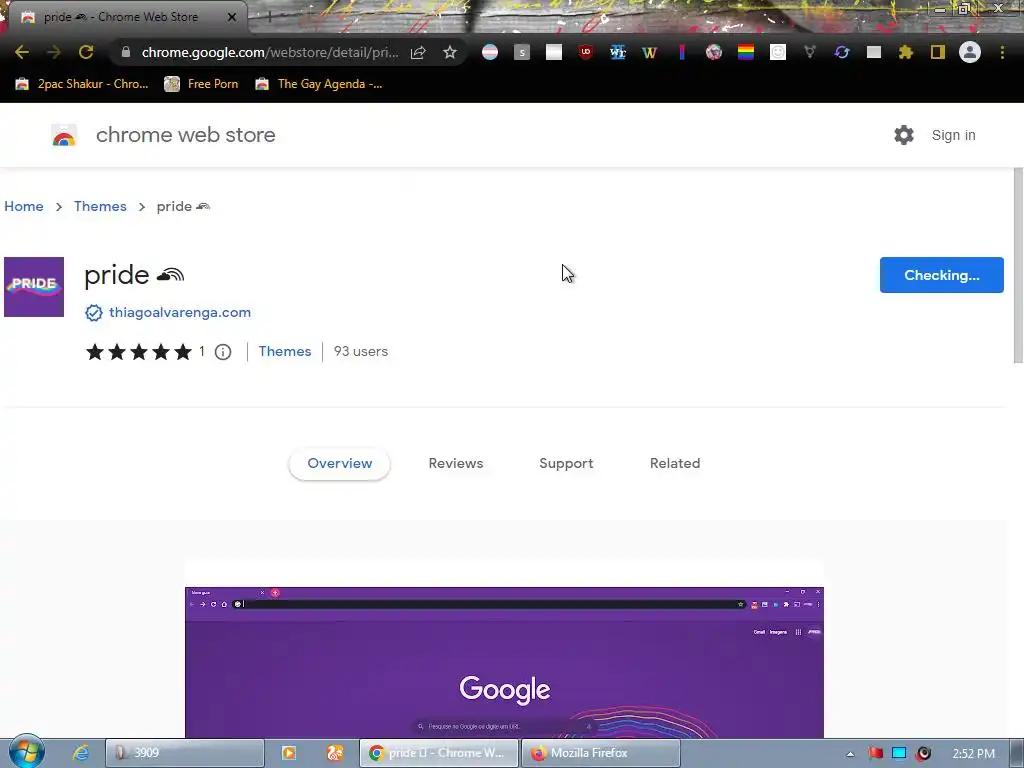Click the 93 users text
The height and width of the screenshot is (768, 1024).
pyautogui.click(x=360, y=351)
